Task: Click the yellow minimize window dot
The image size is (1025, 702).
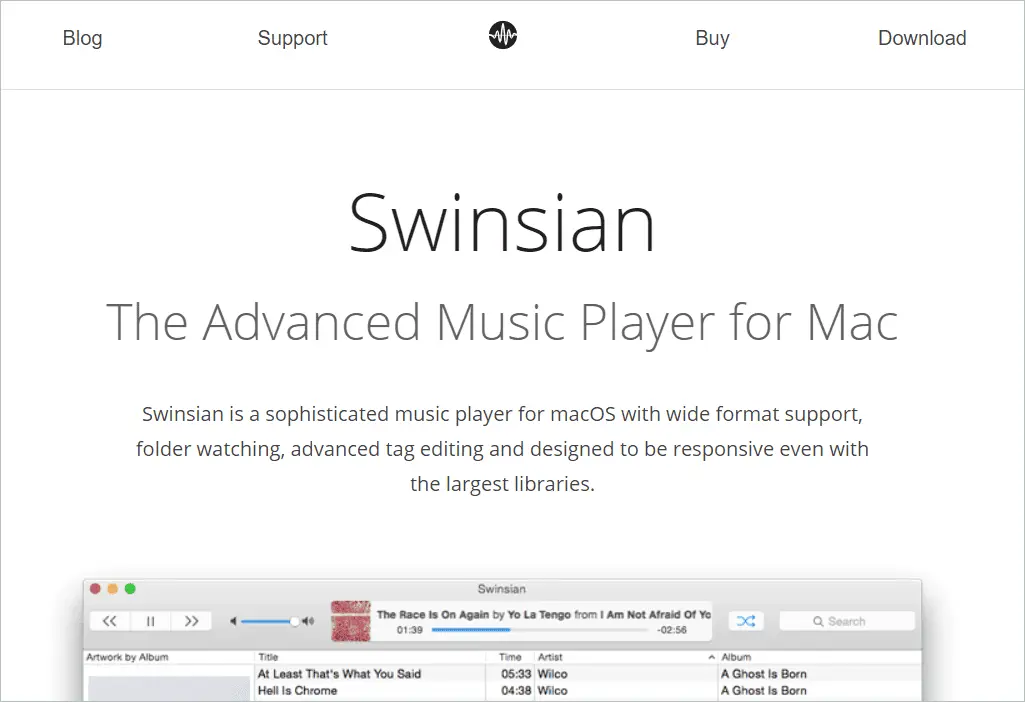Action: 112,589
